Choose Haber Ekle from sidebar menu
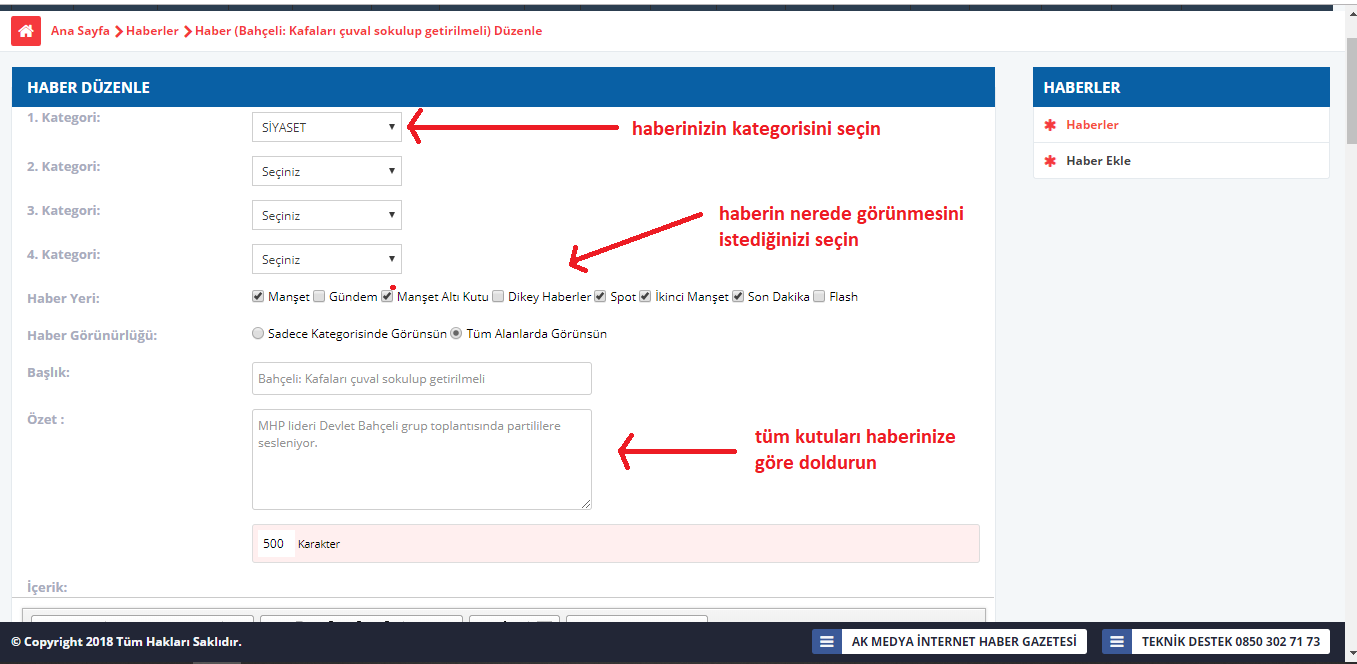 click(1098, 161)
